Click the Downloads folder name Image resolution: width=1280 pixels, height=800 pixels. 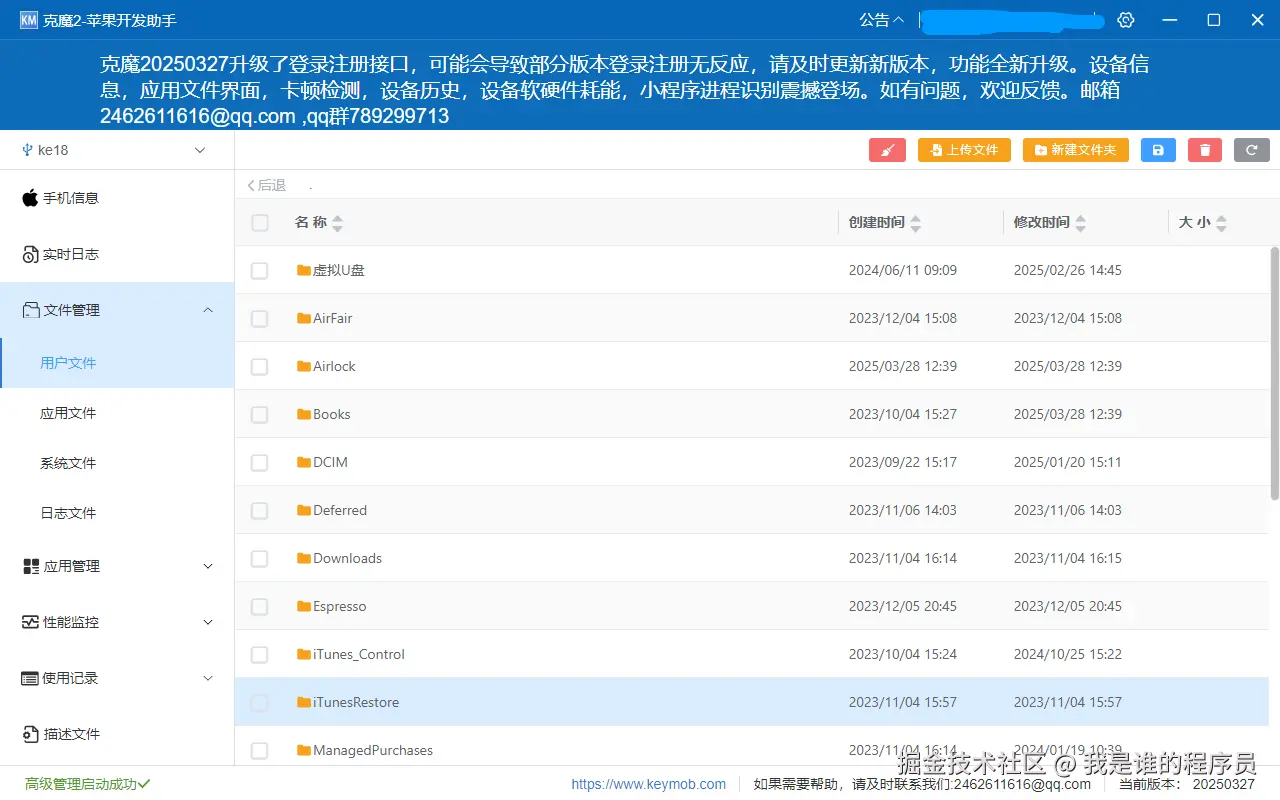tap(347, 558)
